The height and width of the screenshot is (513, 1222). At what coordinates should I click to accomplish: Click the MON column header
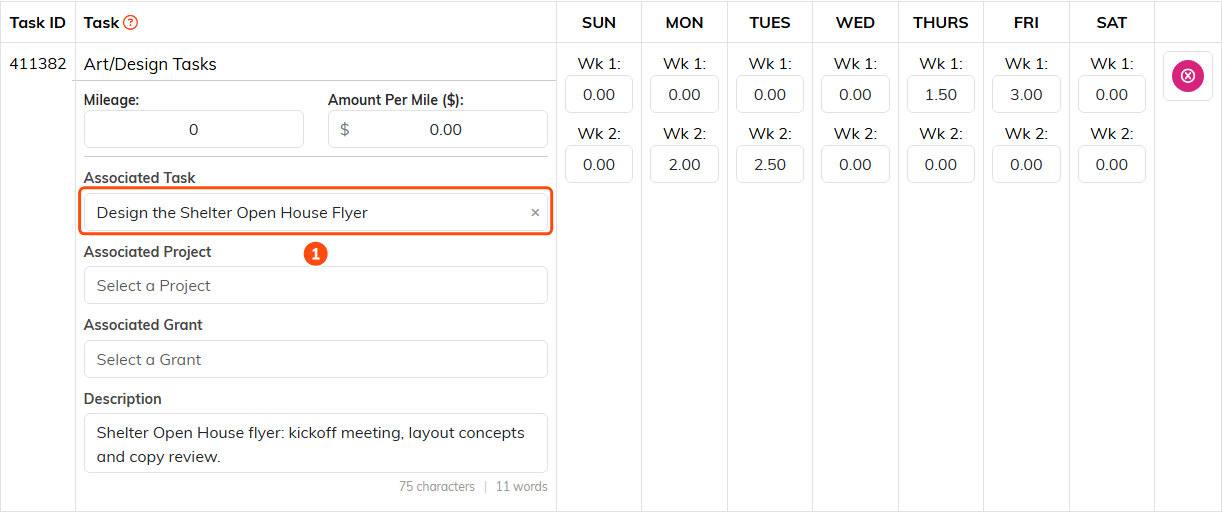(x=684, y=22)
